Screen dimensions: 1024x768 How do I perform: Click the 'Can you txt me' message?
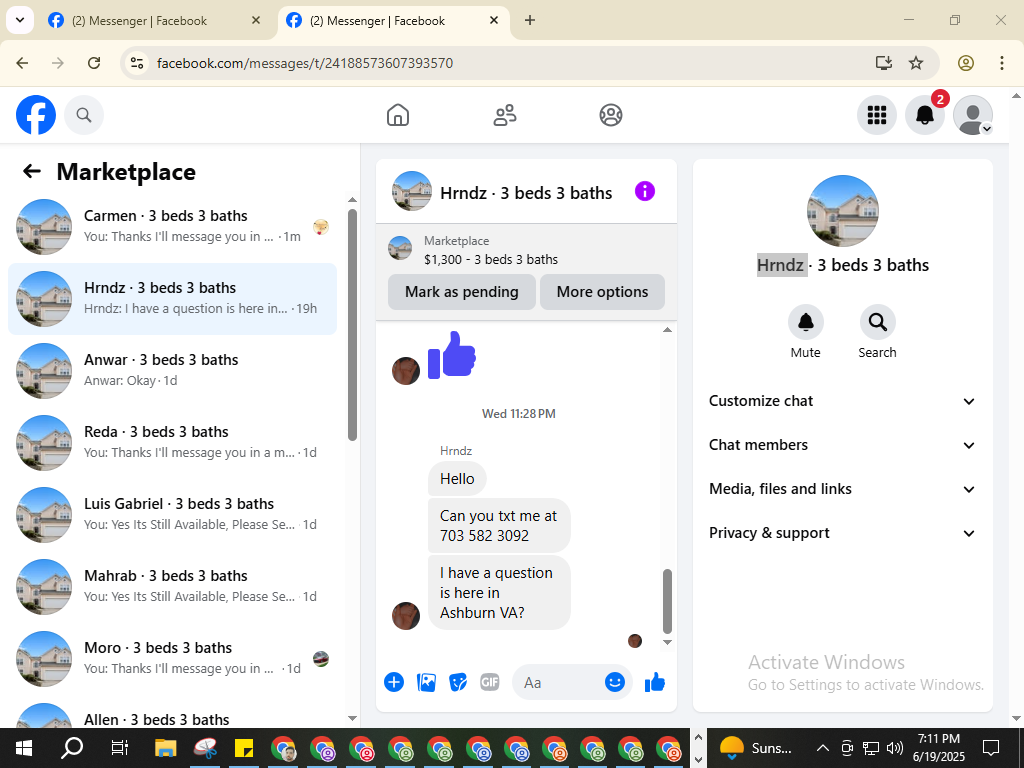(499, 526)
